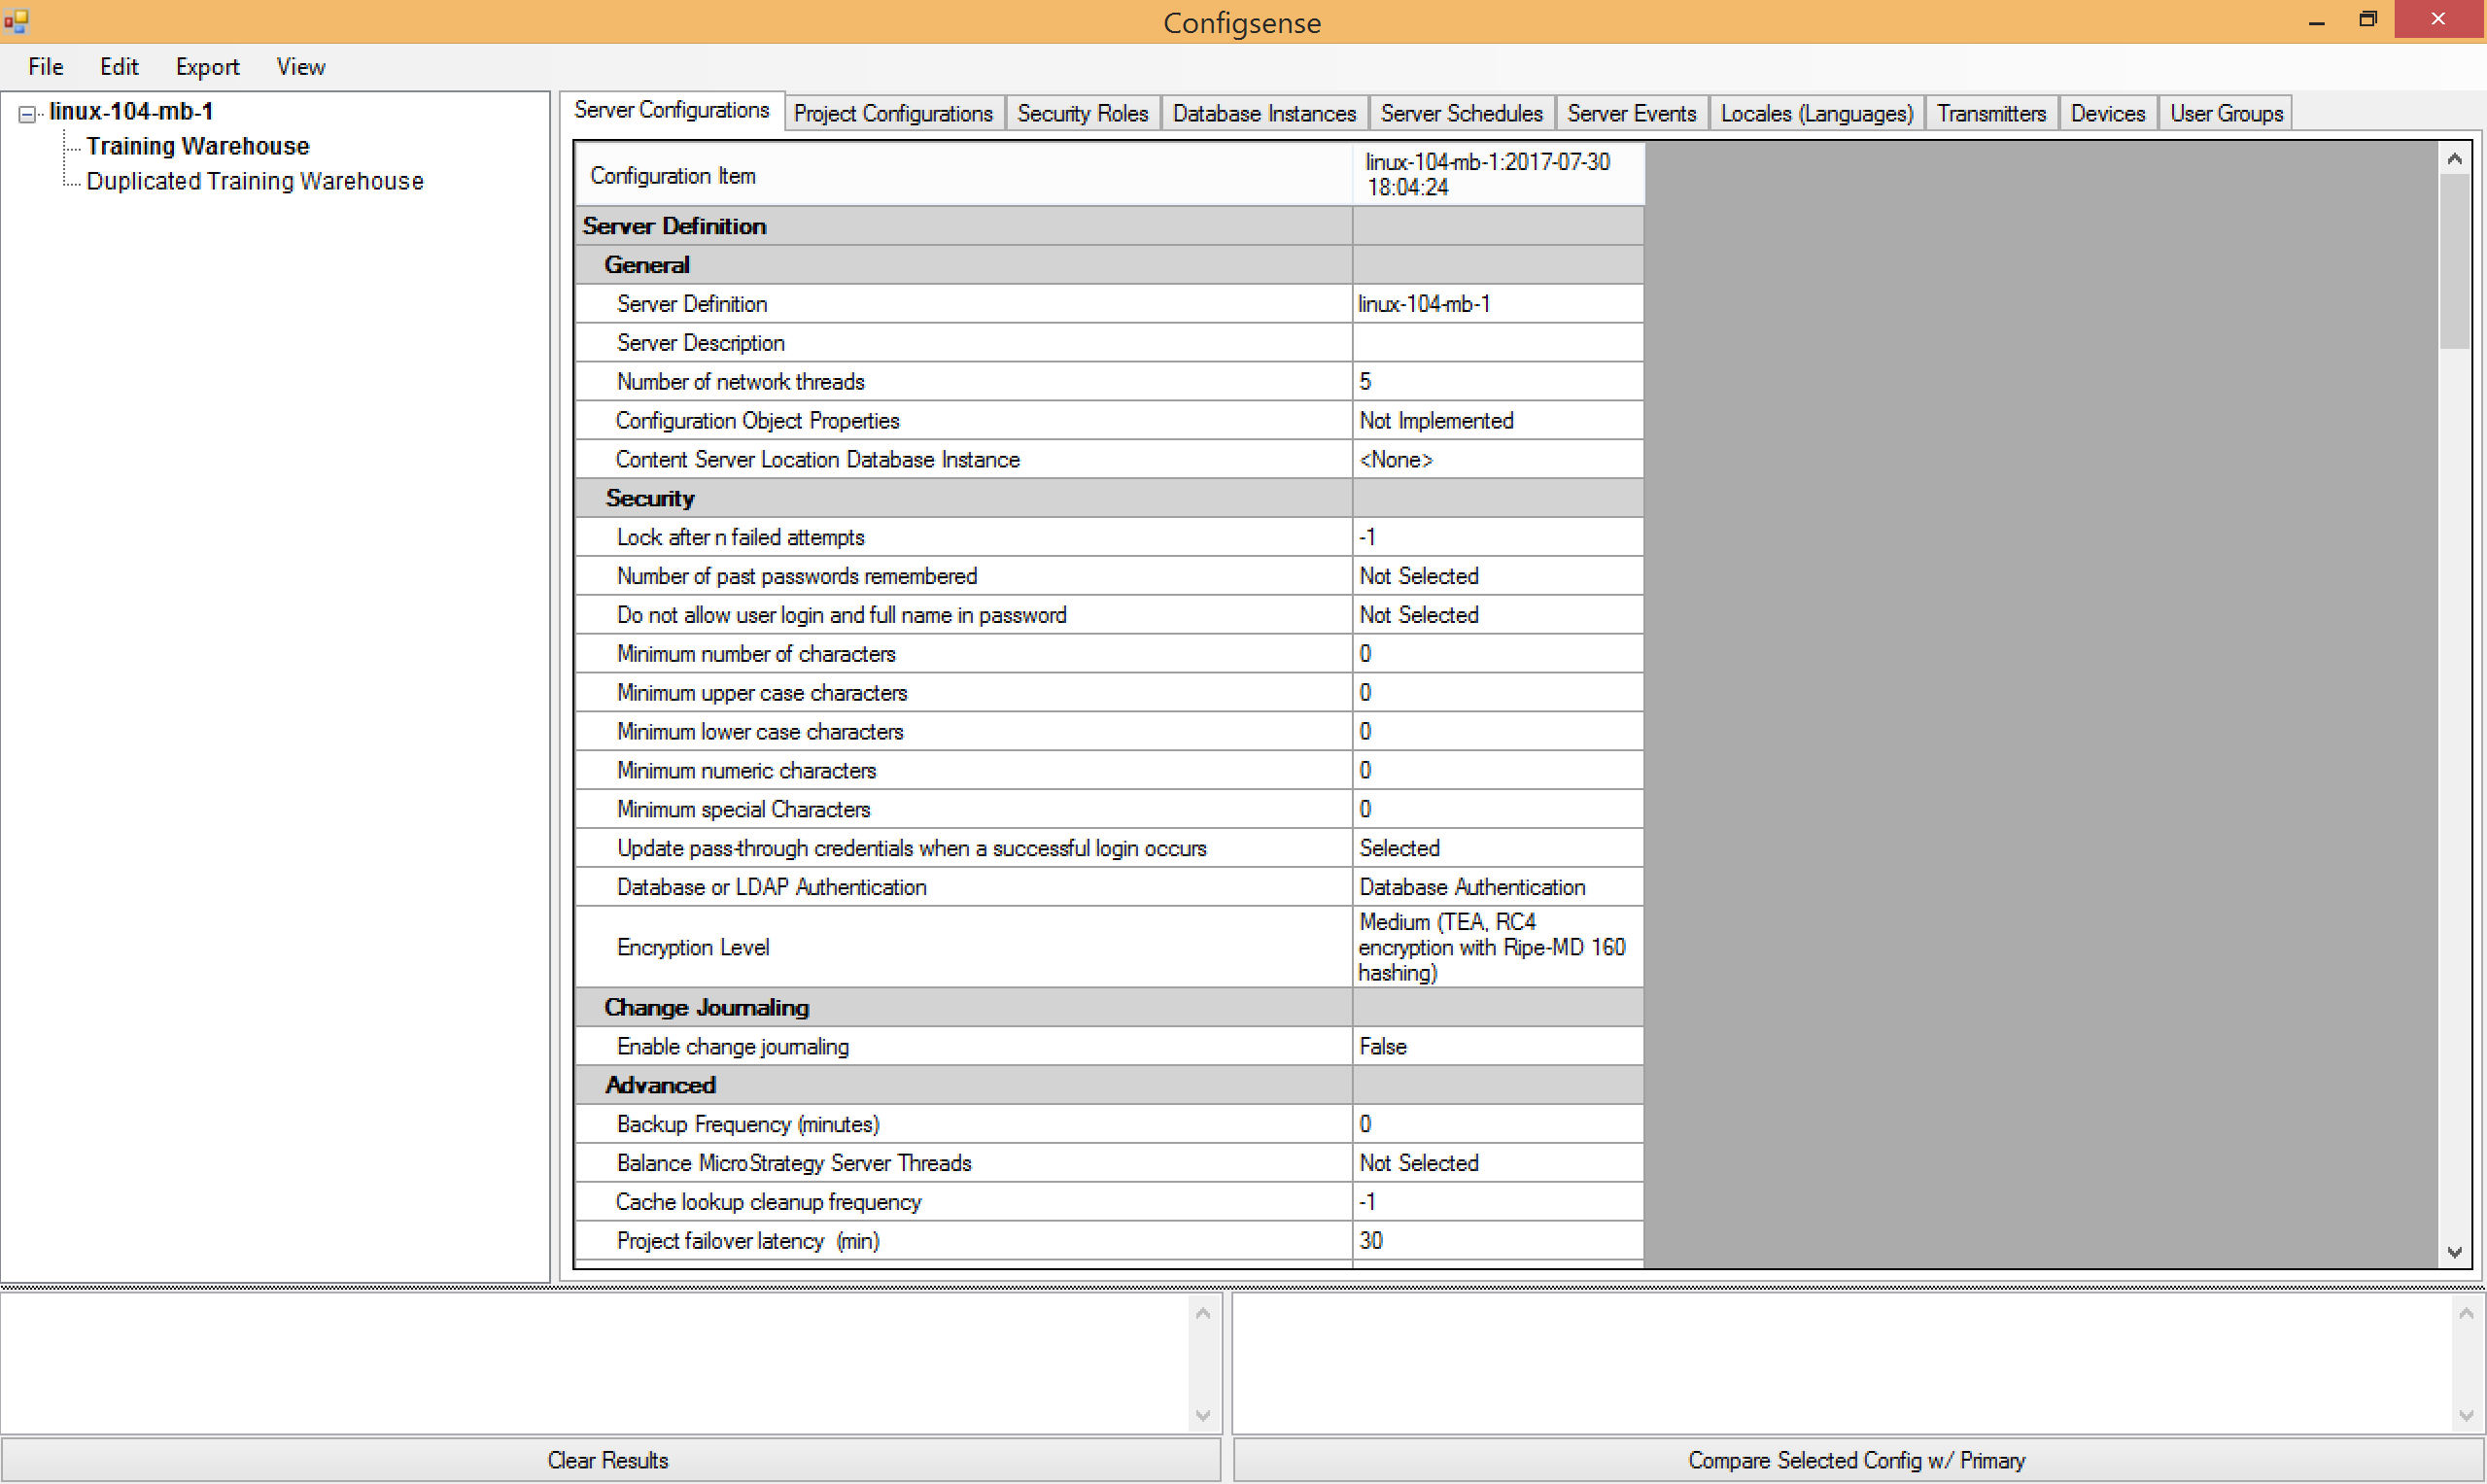Click the configuration grid vertical scrollbar thumb
Screen dimensions: 2487x1484
2453,260
